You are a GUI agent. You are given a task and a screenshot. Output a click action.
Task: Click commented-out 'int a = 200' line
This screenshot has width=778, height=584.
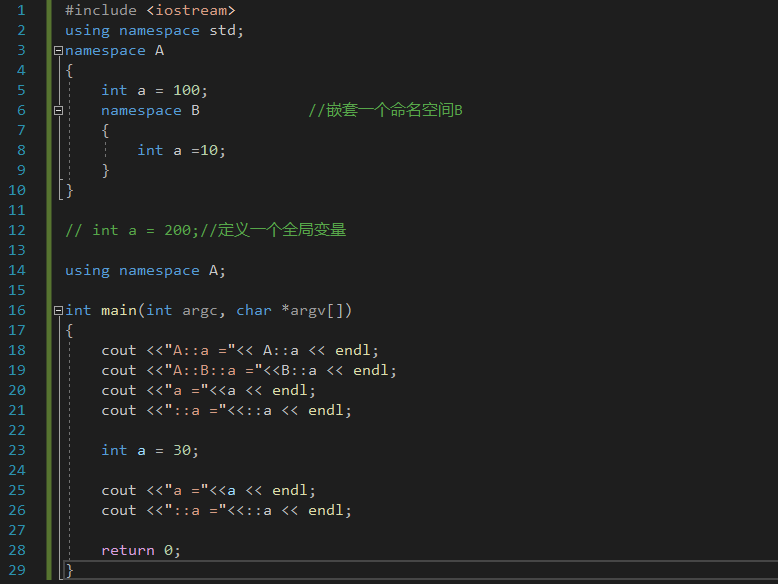click(205, 230)
